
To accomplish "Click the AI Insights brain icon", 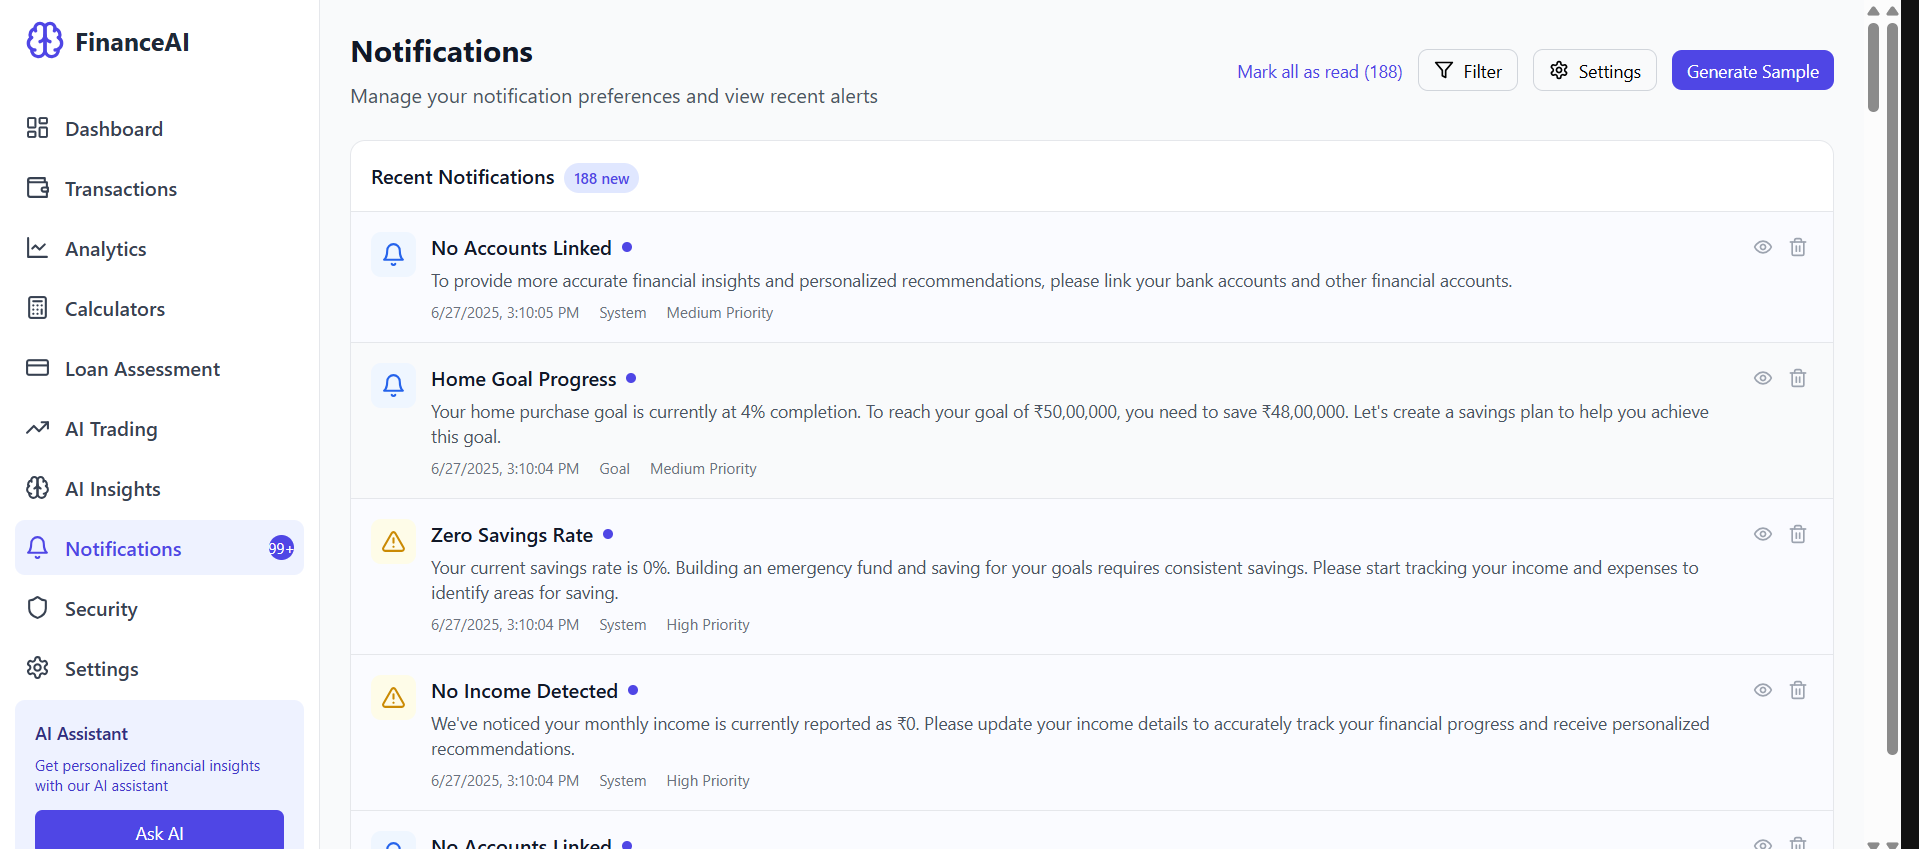I will (x=38, y=488).
